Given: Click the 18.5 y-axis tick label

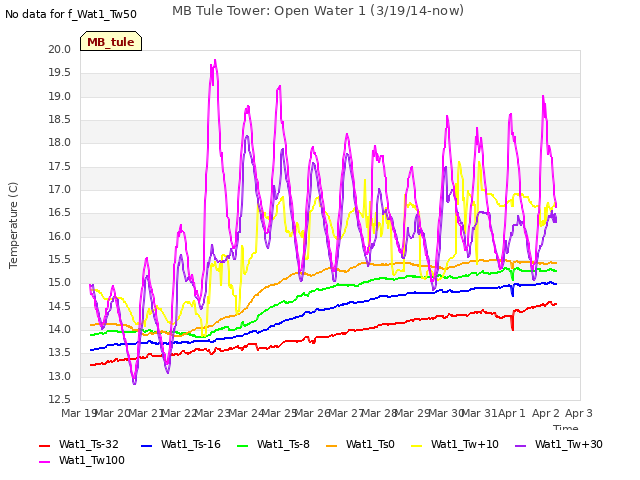Looking at the screenshot, I should (x=60, y=120).
